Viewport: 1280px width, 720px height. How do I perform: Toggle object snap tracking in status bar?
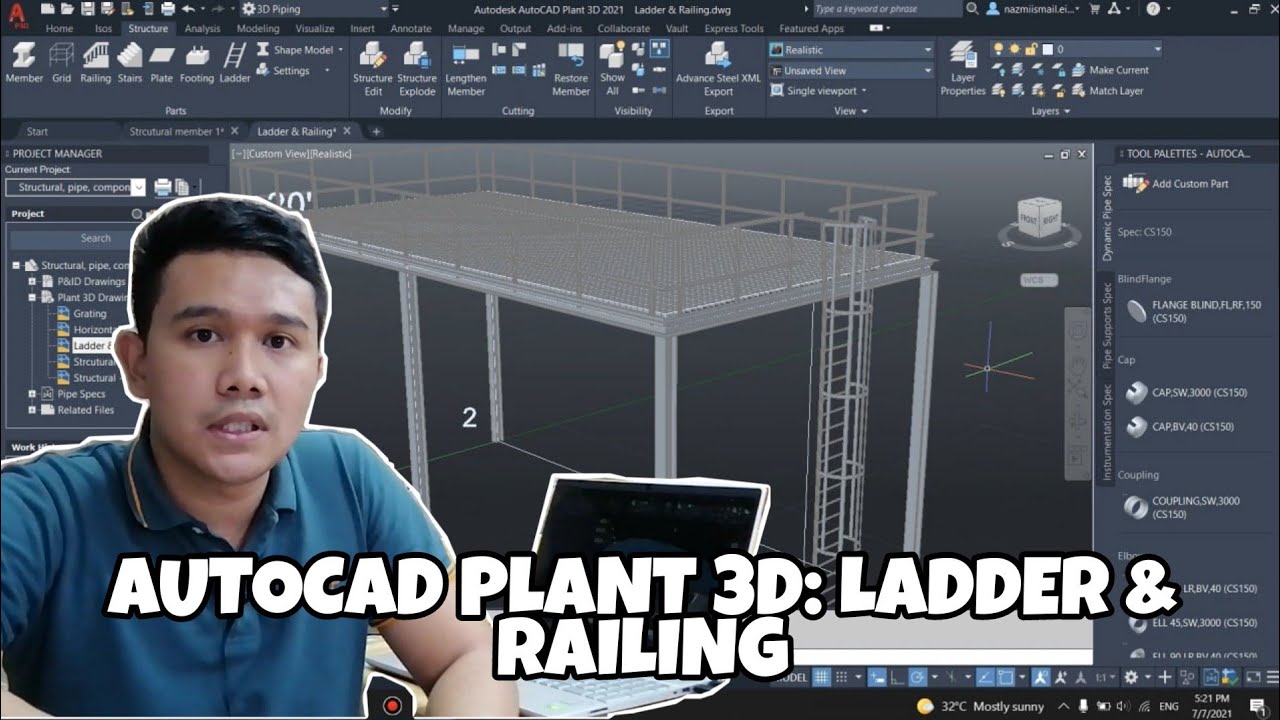click(x=986, y=677)
